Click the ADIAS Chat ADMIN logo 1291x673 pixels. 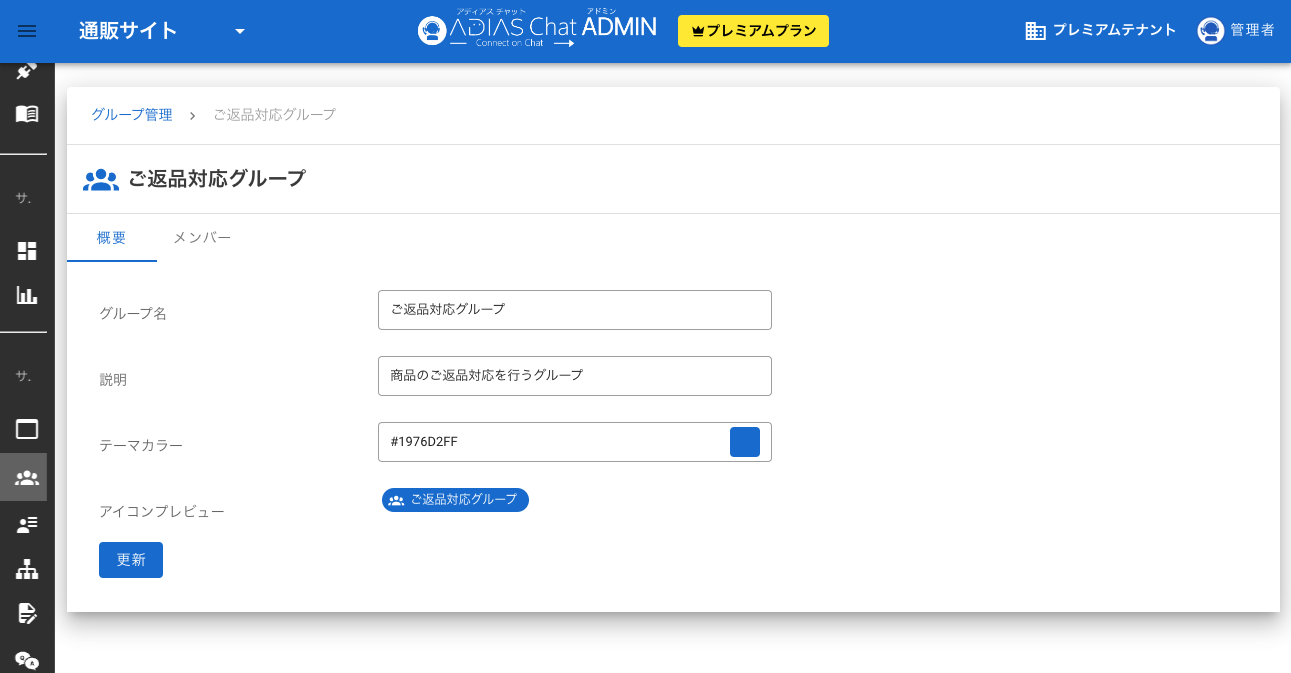(x=537, y=30)
